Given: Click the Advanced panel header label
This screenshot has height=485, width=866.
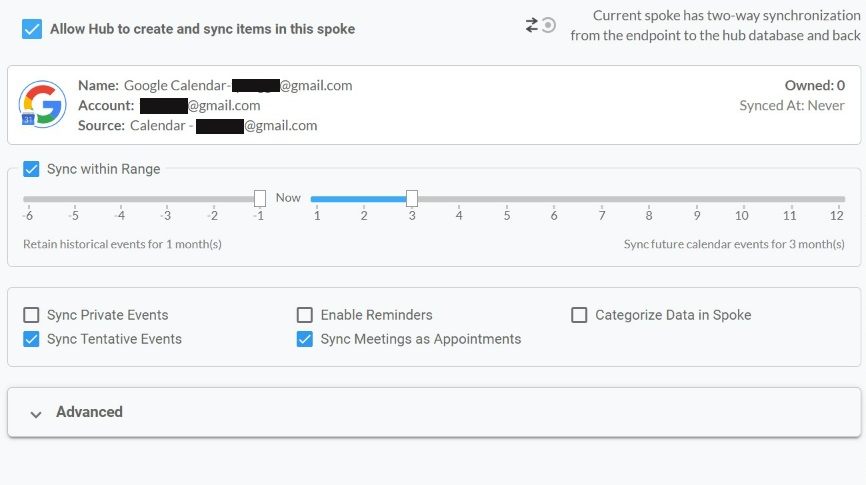Looking at the screenshot, I should [89, 412].
